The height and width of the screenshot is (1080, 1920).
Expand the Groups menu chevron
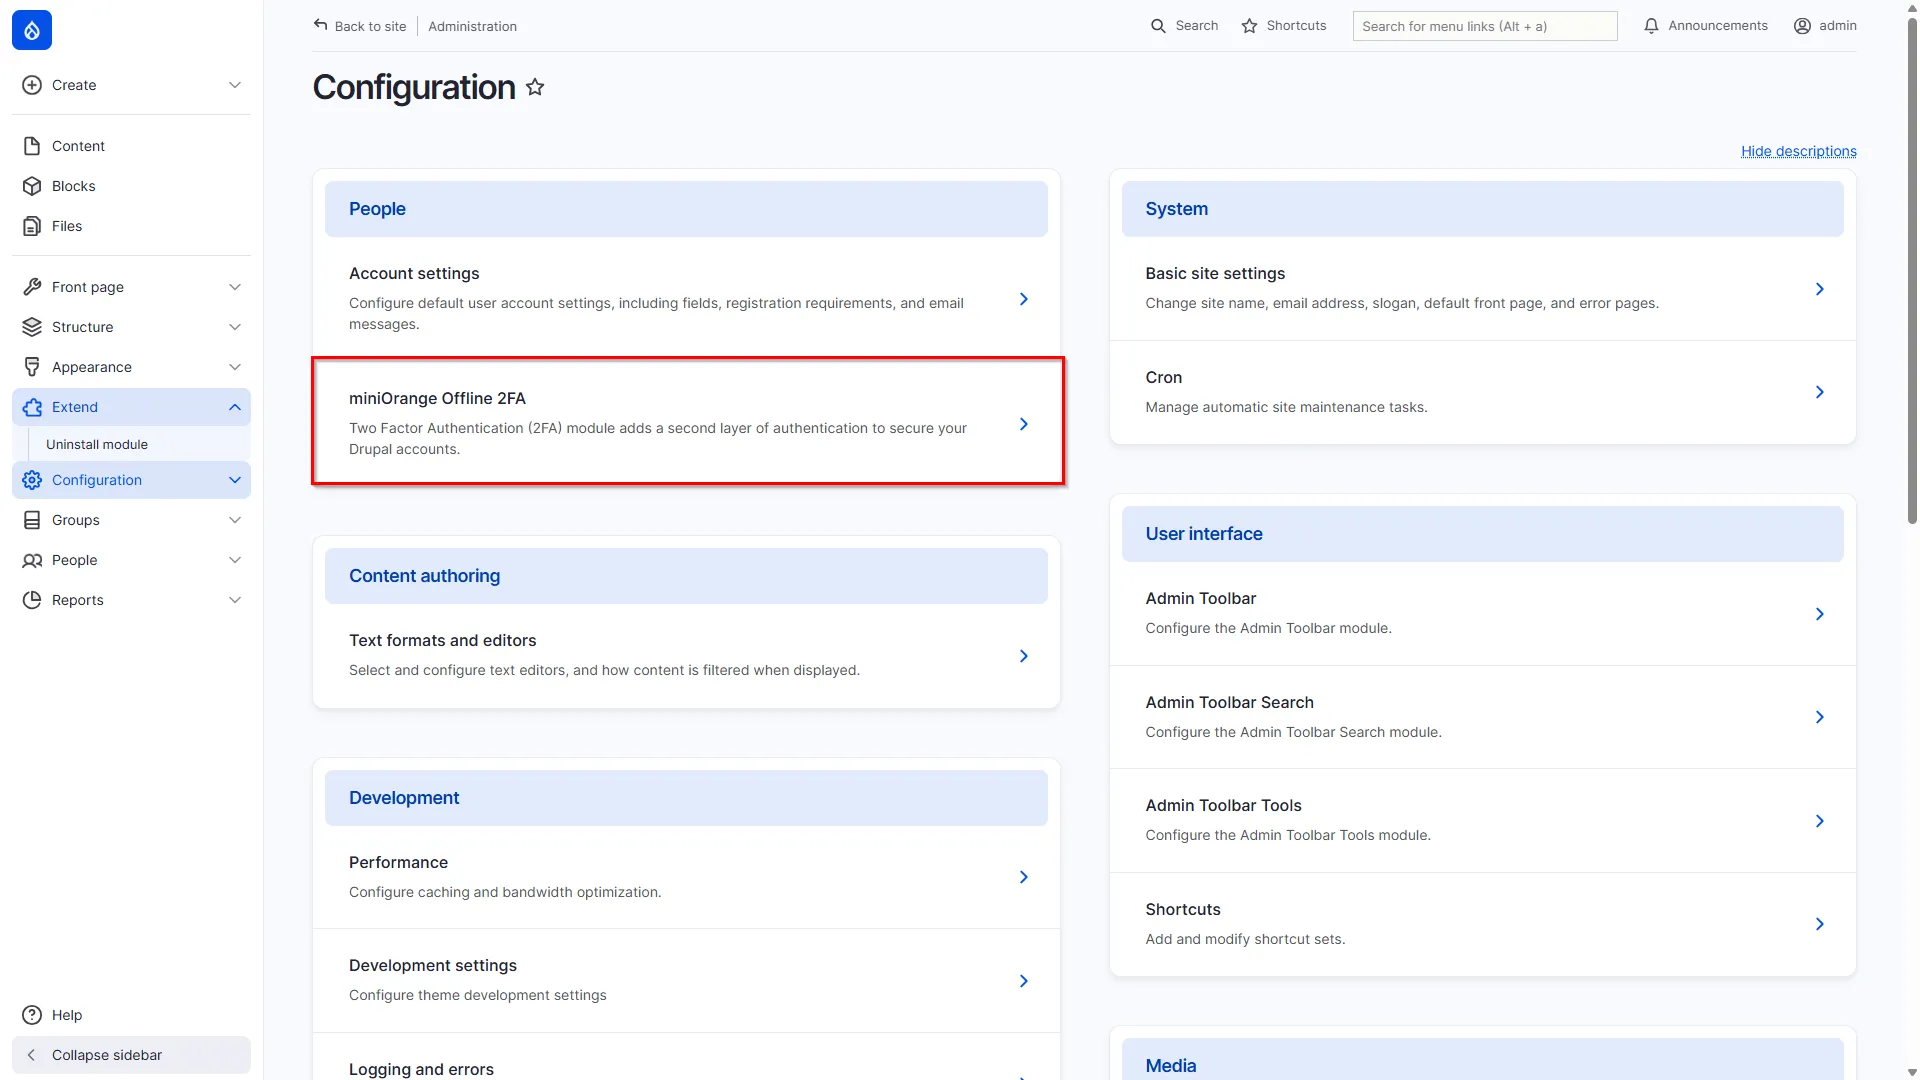[235, 520]
